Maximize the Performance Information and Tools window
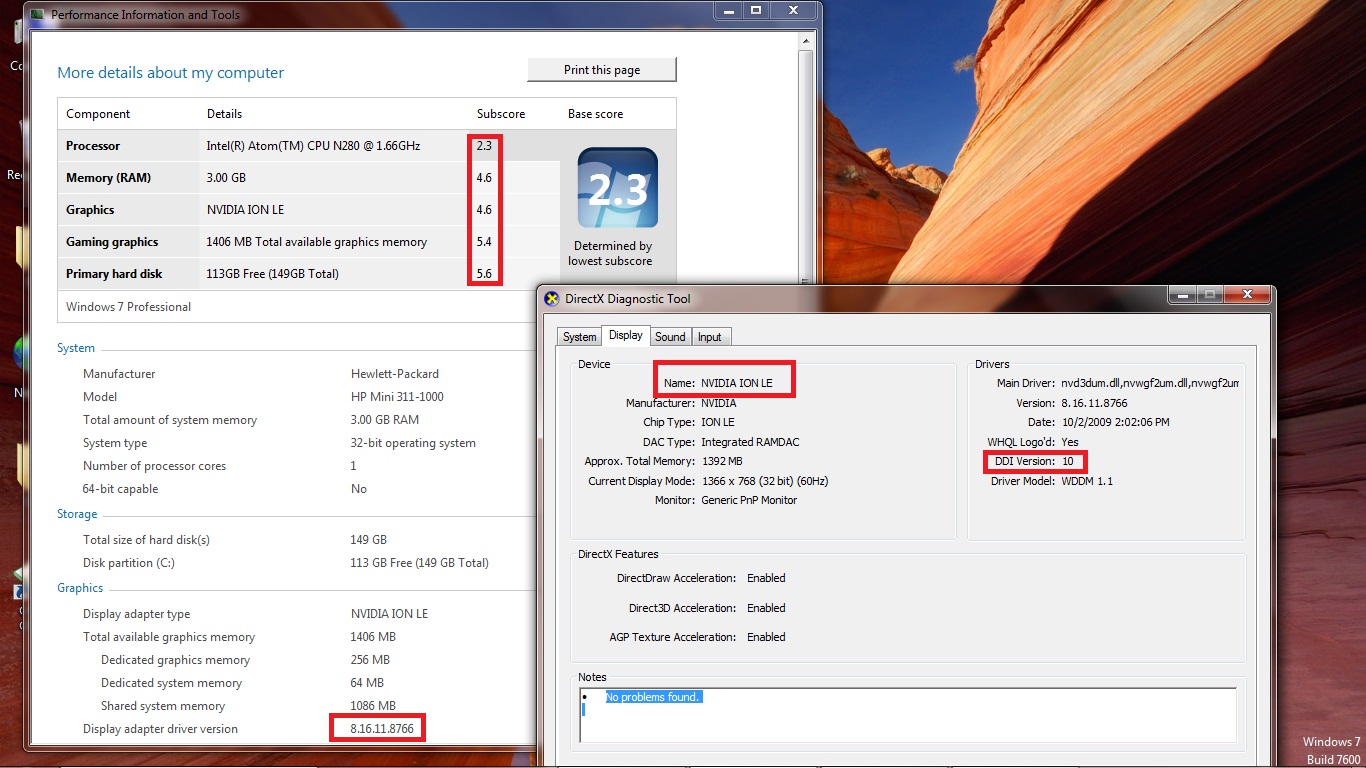 [756, 9]
